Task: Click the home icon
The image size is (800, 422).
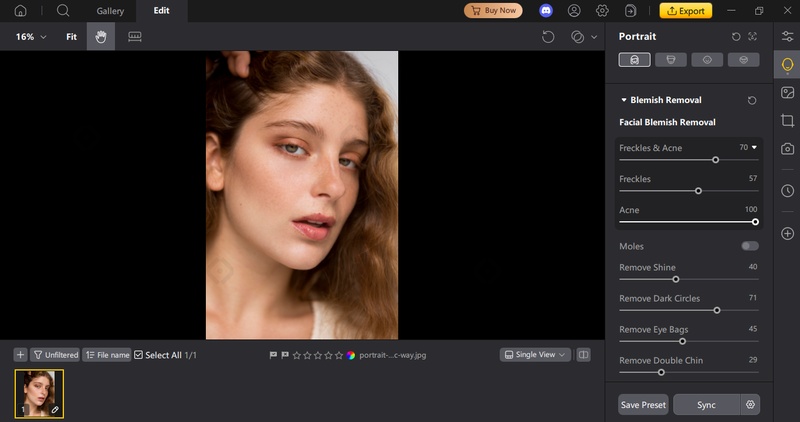Action: coord(20,11)
